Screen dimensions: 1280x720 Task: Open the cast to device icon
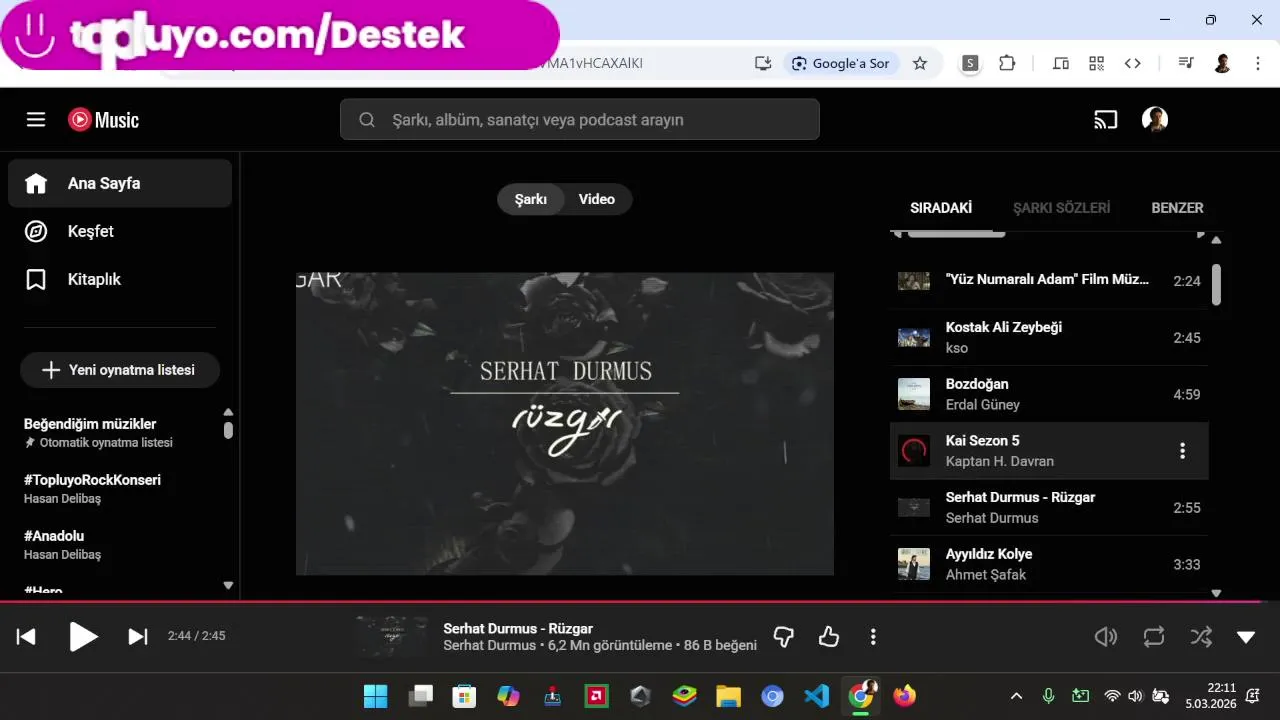1105,120
